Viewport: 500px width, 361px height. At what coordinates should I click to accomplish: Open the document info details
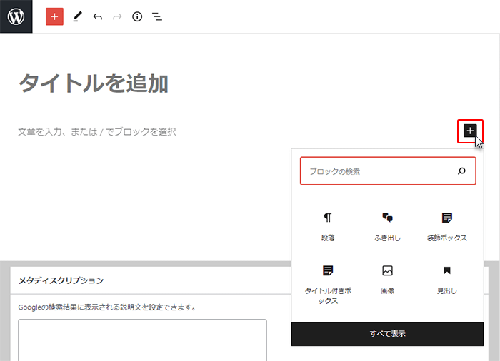(137, 16)
